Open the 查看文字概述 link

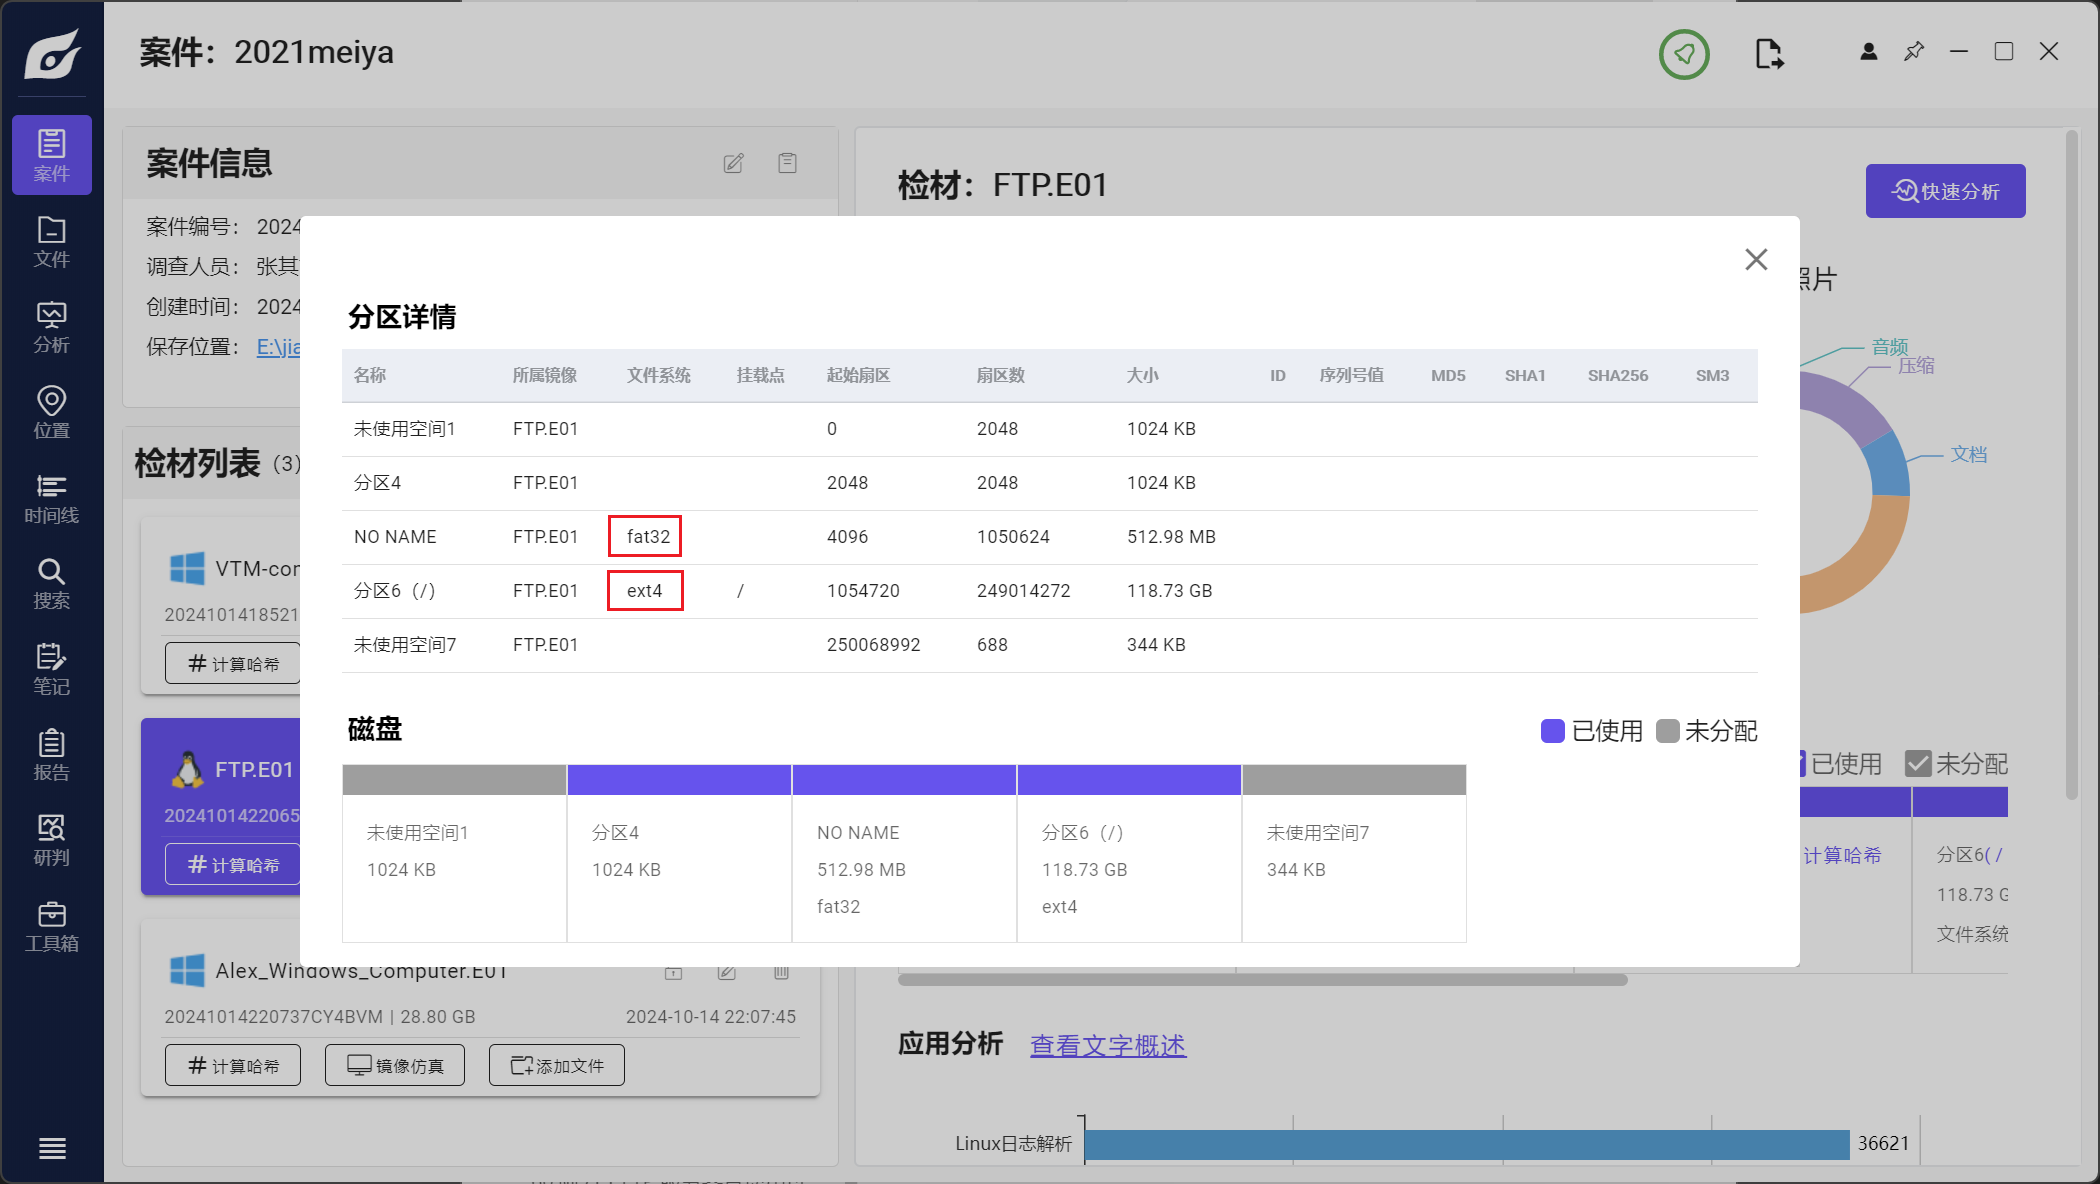1108,1045
